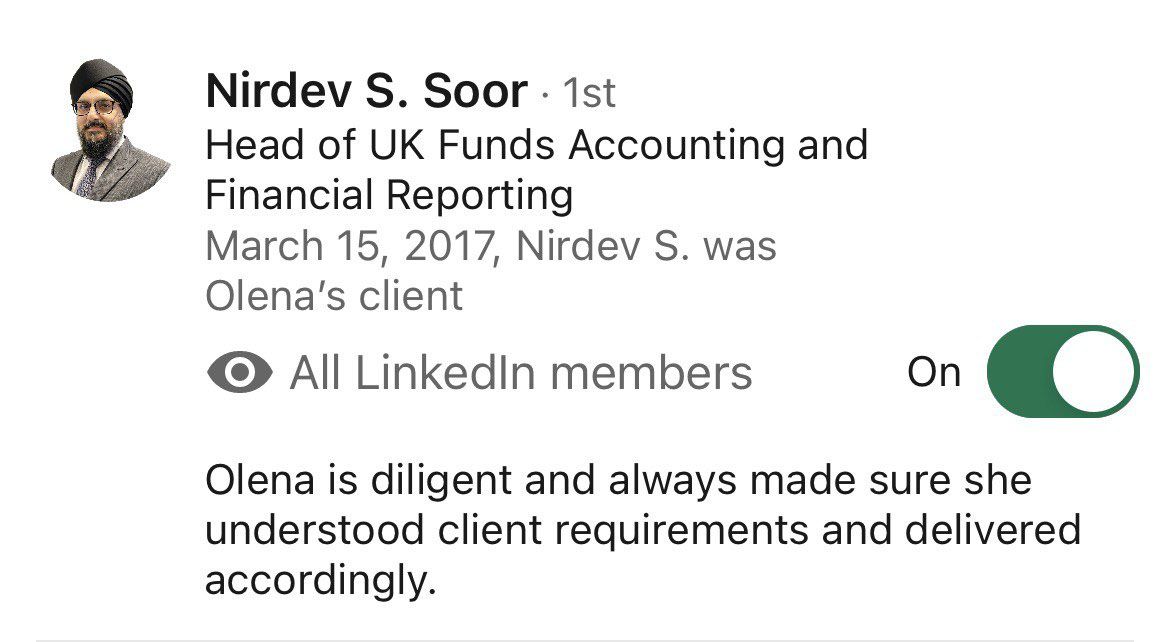Click 'Nirdev S. was' in the relationship line
Viewport: 1170px width, 642px height.
click(x=646, y=246)
